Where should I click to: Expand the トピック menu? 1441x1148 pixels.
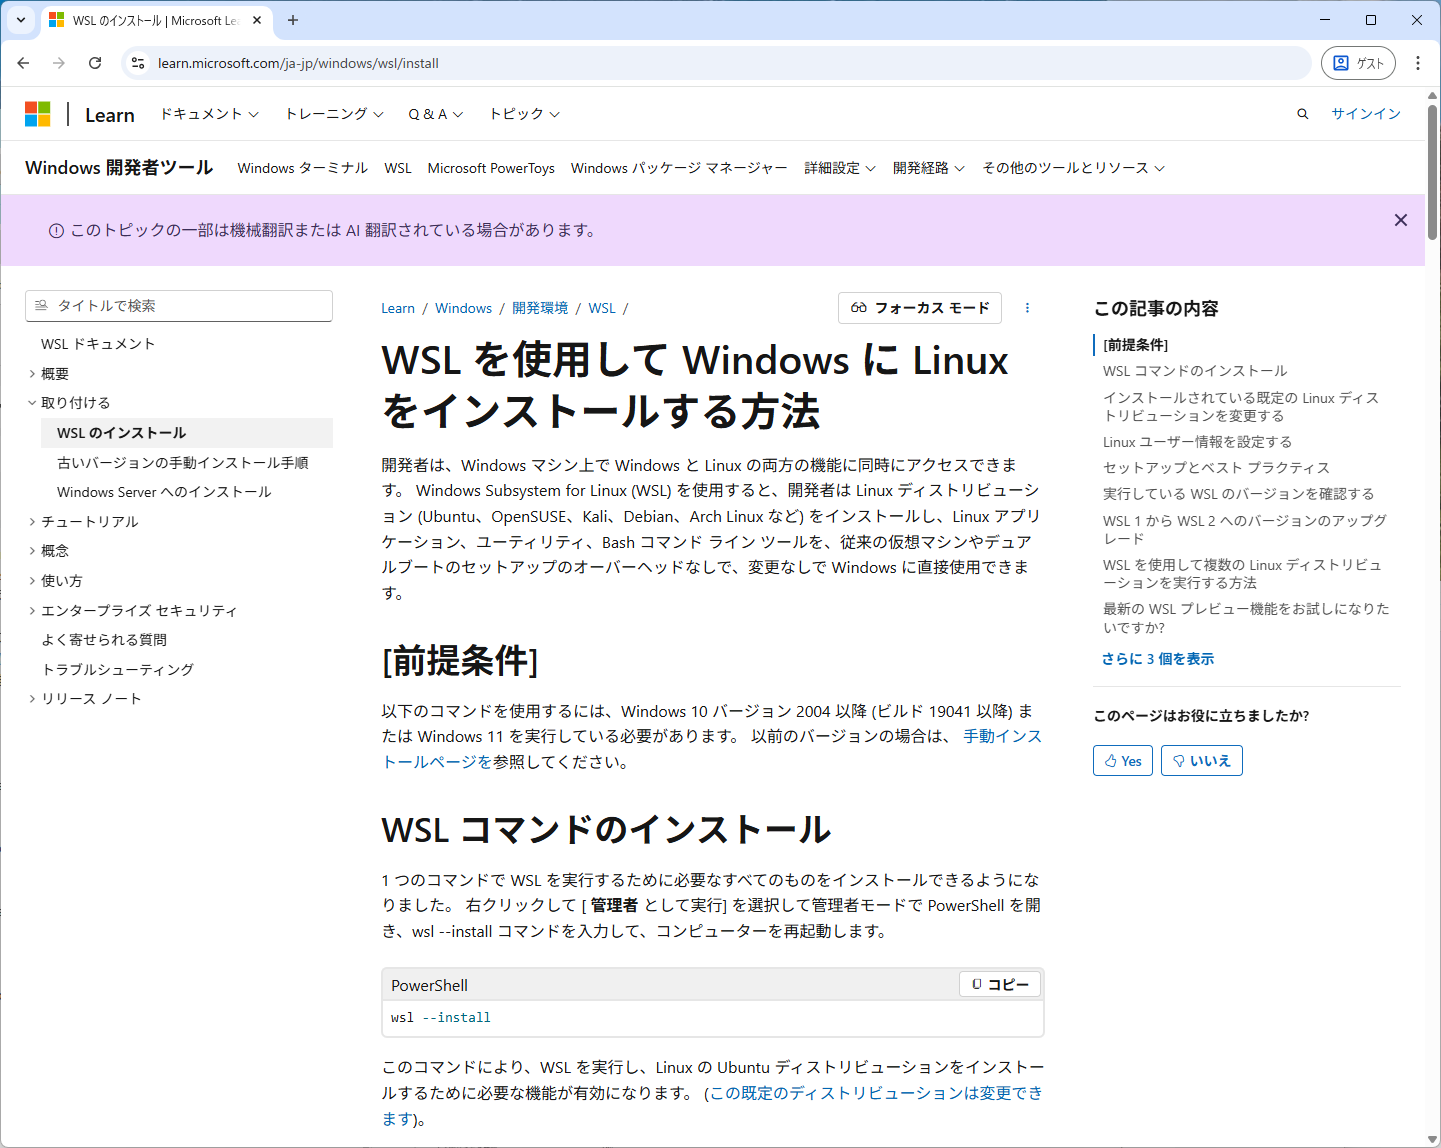(x=524, y=114)
